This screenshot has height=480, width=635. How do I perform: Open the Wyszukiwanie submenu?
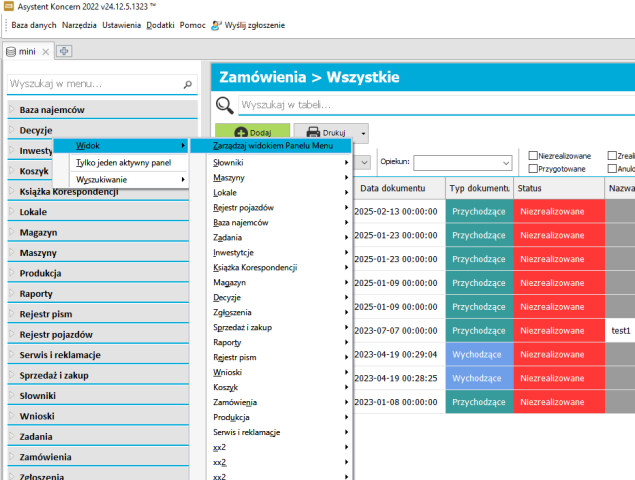coord(120,179)
